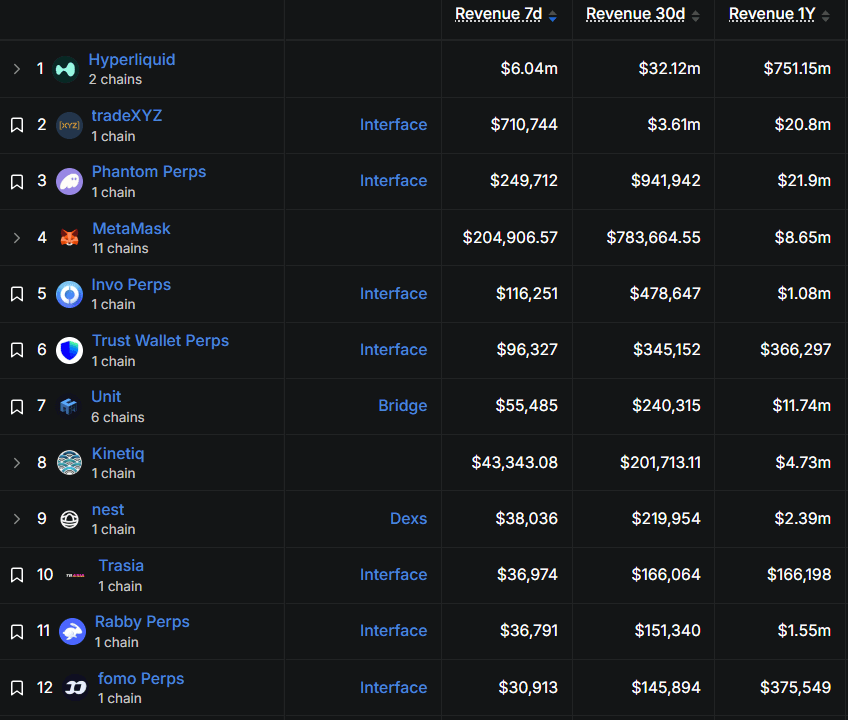
Task: Open the Kinetiq protocol link
Action: coord(118,453)
